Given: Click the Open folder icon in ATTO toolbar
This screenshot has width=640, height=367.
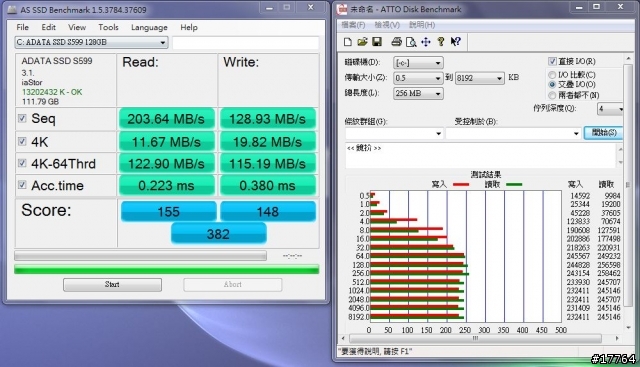Looking at the screenshot, I should coord(362,42).
